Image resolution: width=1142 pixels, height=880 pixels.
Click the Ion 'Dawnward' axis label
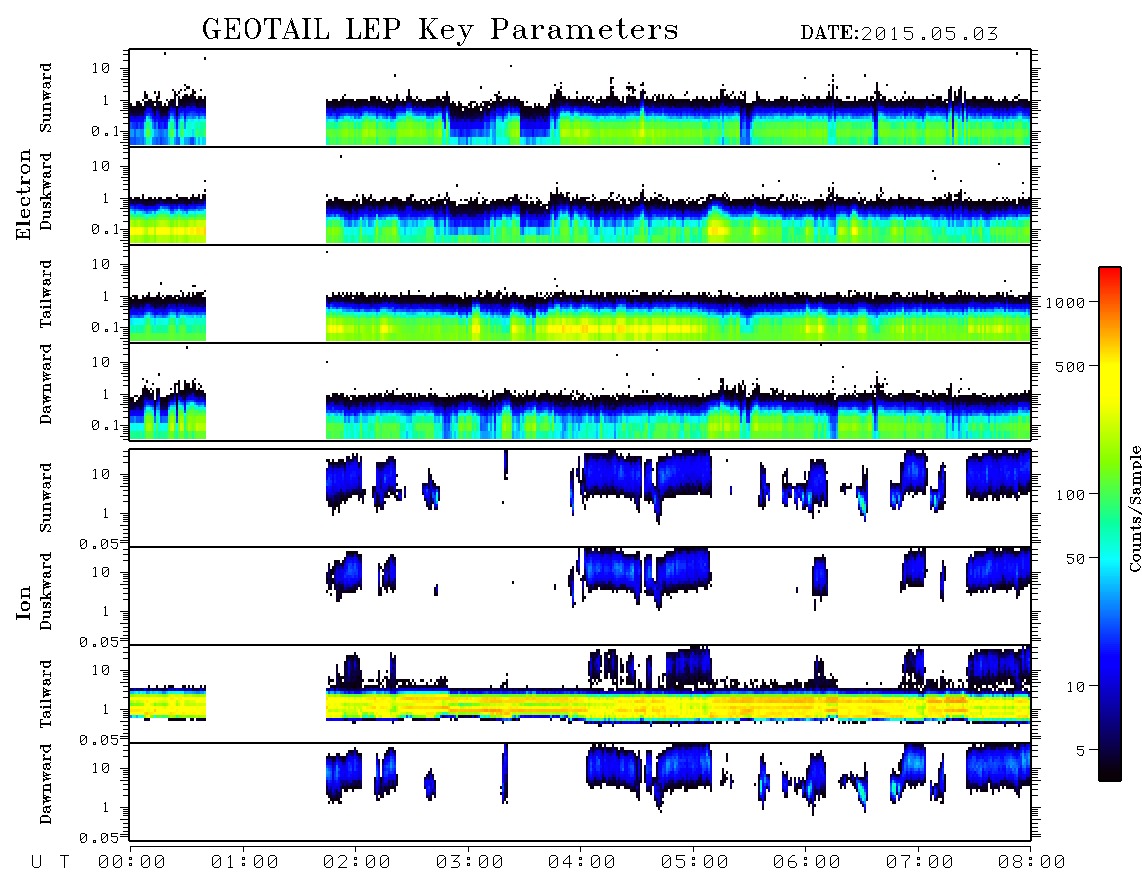click(45, 784)
